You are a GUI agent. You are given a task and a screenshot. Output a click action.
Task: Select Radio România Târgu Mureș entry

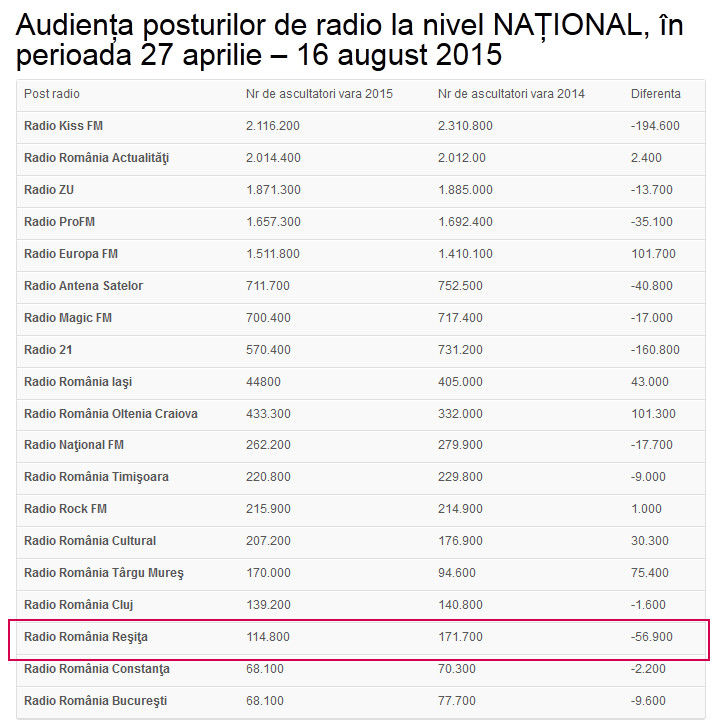click(x=104, y=573)
